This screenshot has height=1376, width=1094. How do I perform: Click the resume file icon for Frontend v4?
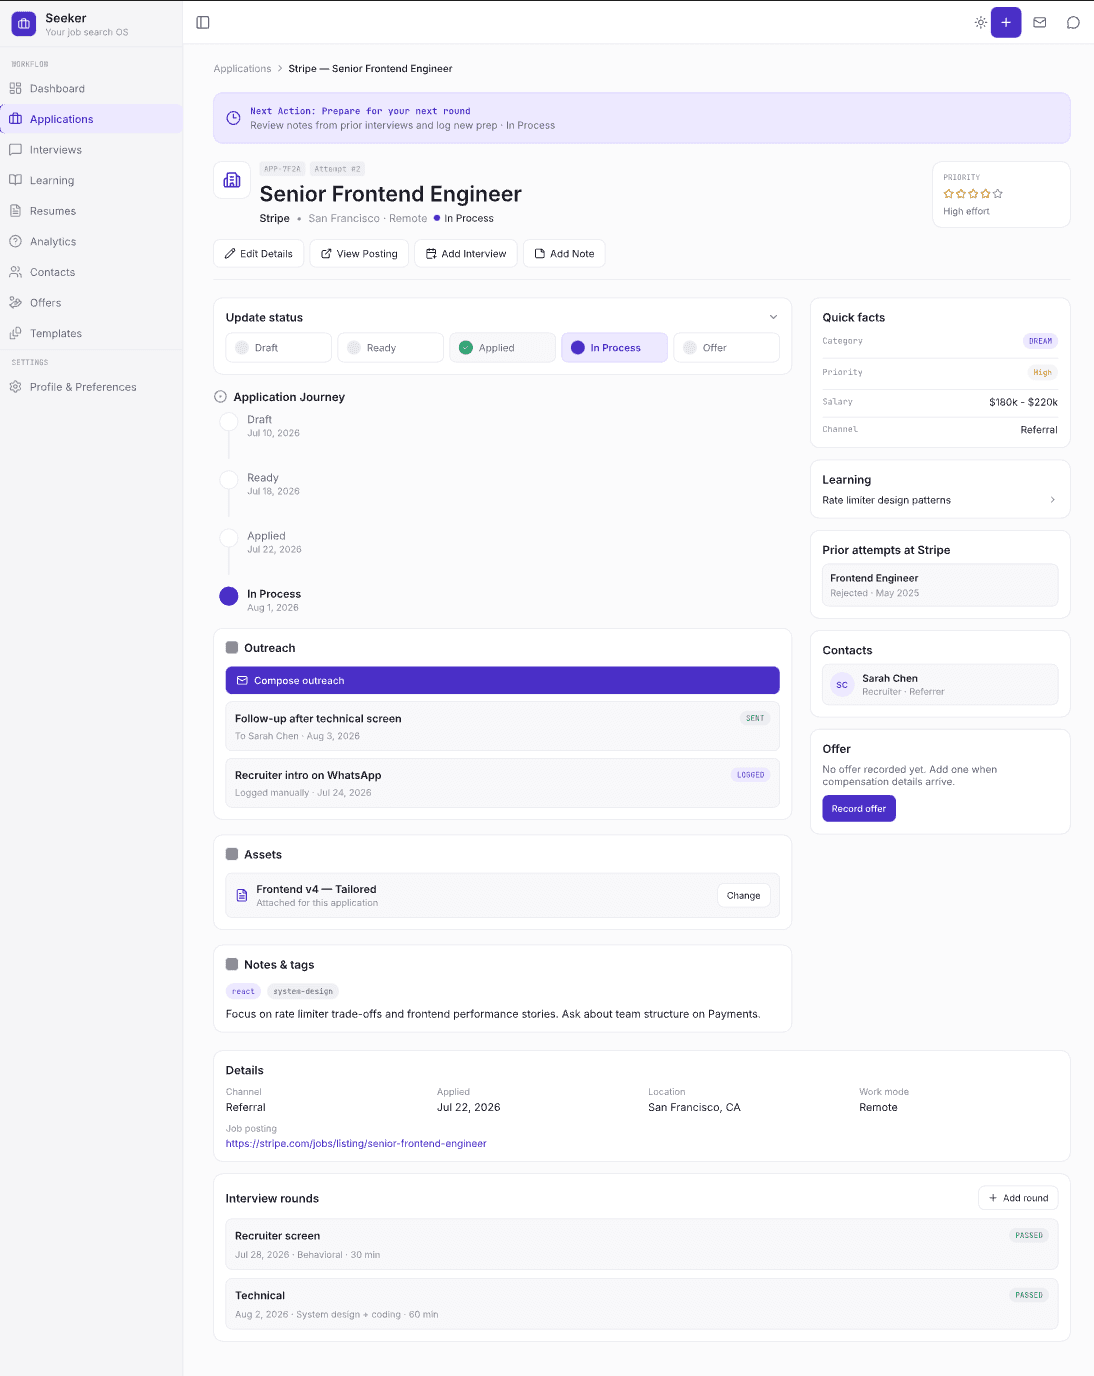tap(242, 895)
